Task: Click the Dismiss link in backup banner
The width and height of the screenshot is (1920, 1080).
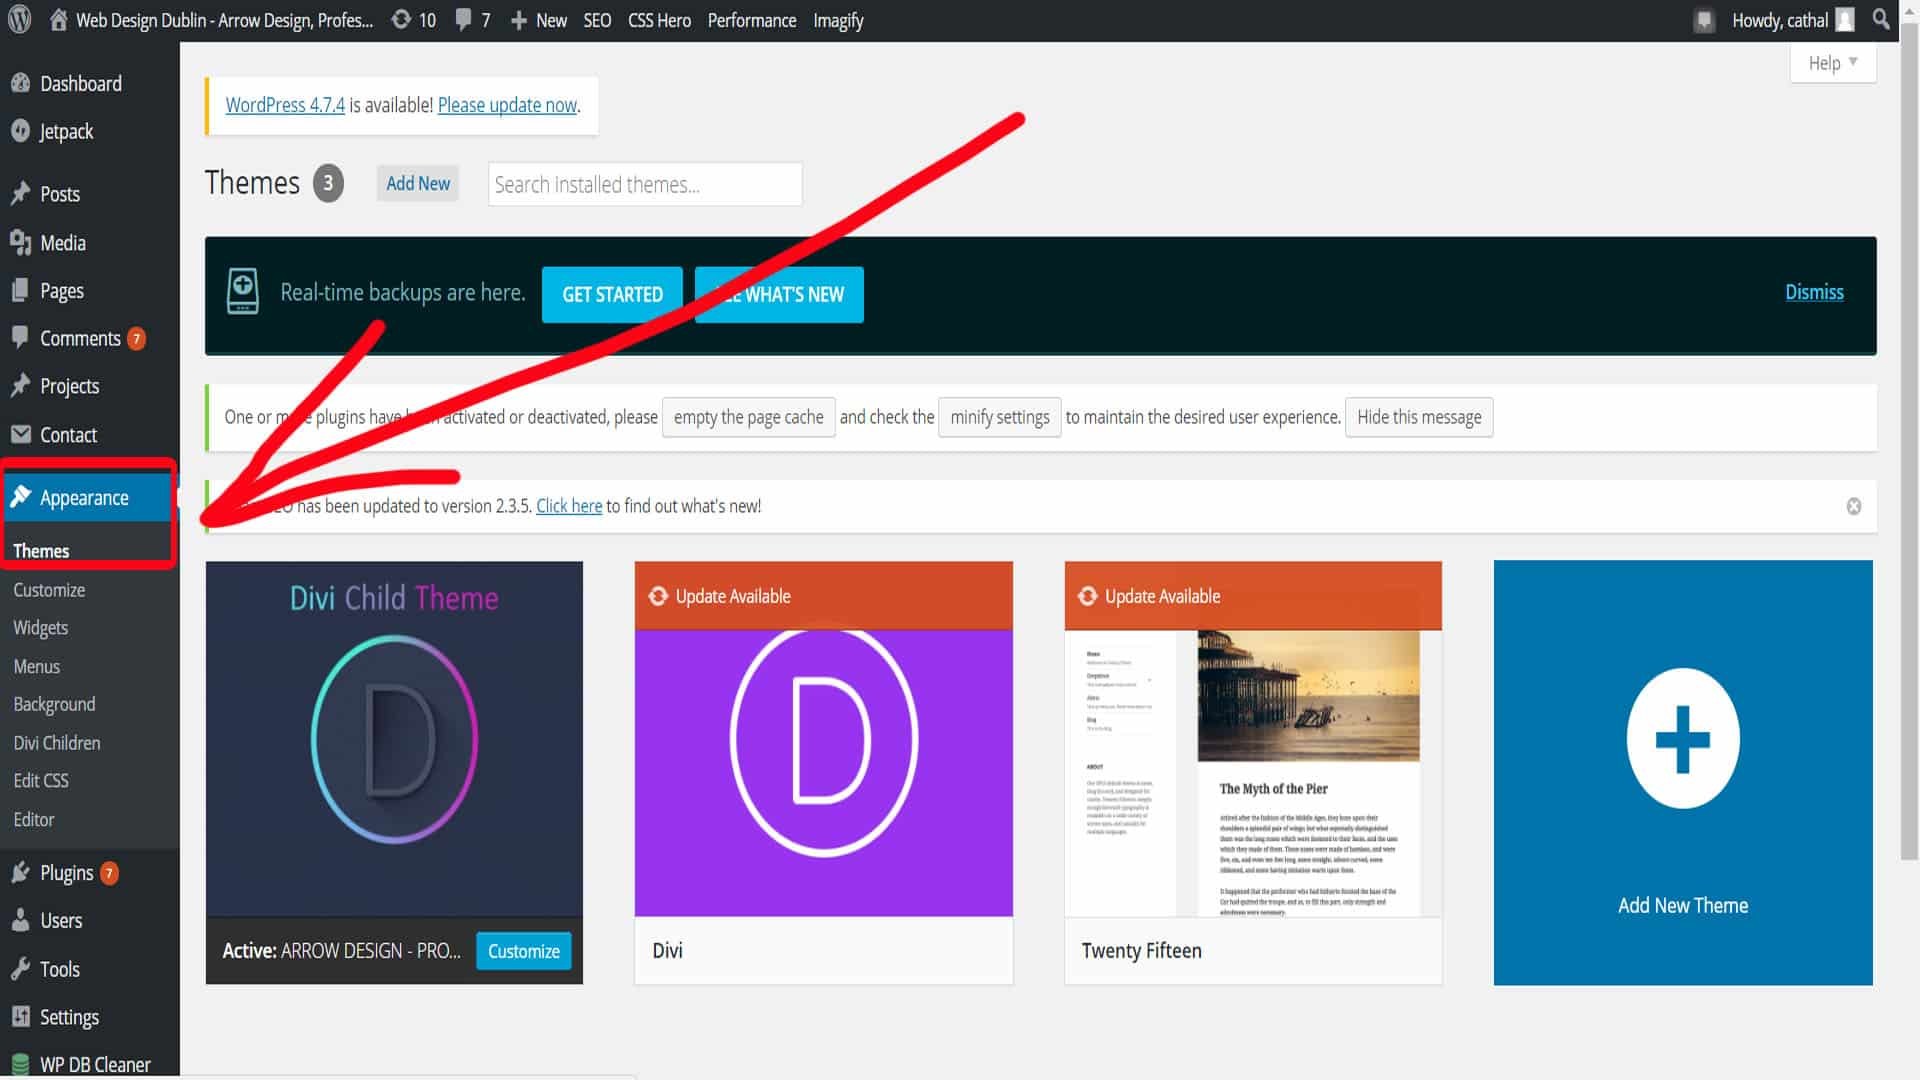Action: [x=1814, y=292]
